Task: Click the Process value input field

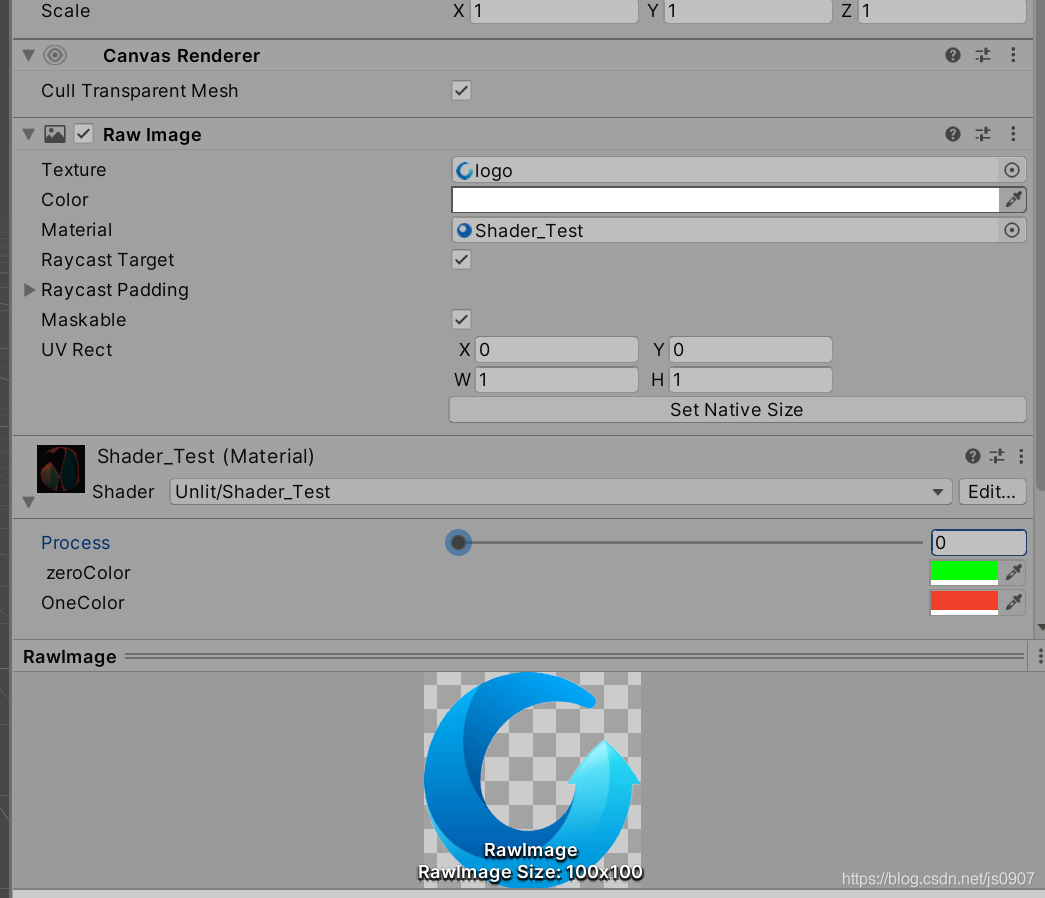Action: [x=978, y=543]
